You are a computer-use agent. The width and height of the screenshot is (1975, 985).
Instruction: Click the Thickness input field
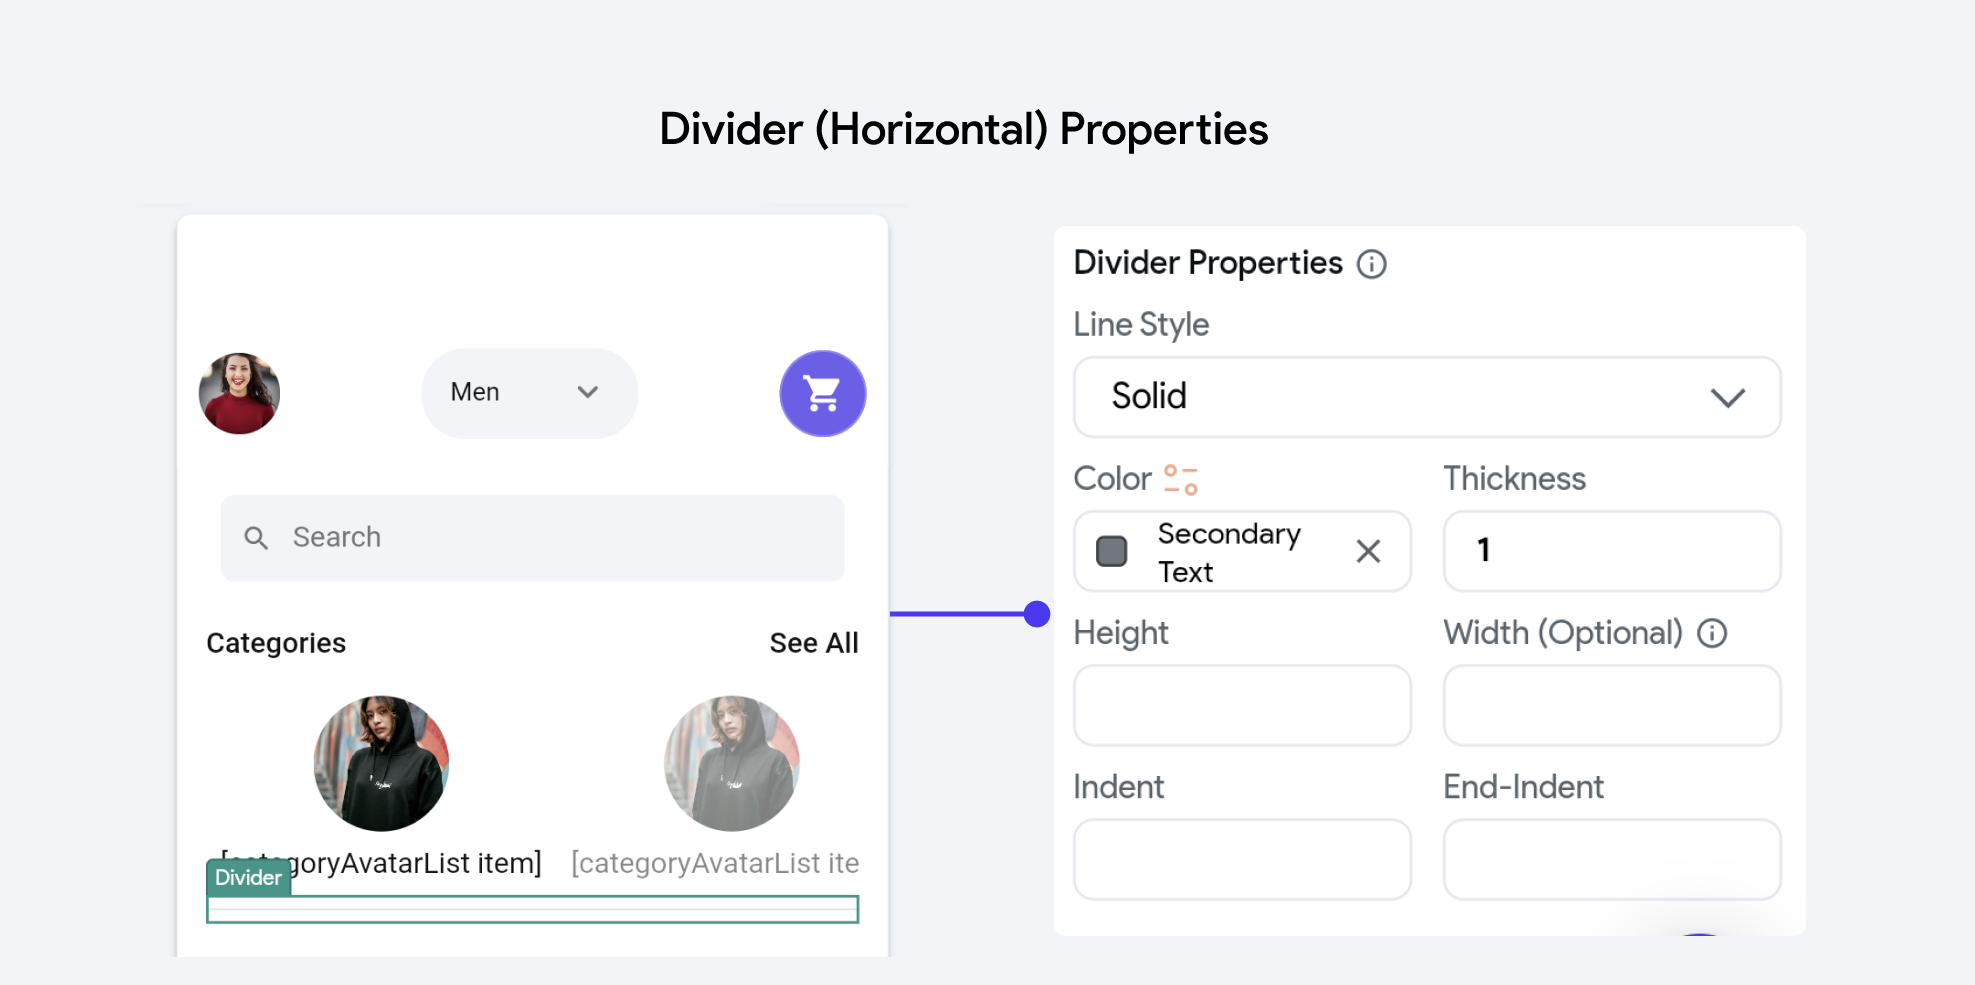1612,551
